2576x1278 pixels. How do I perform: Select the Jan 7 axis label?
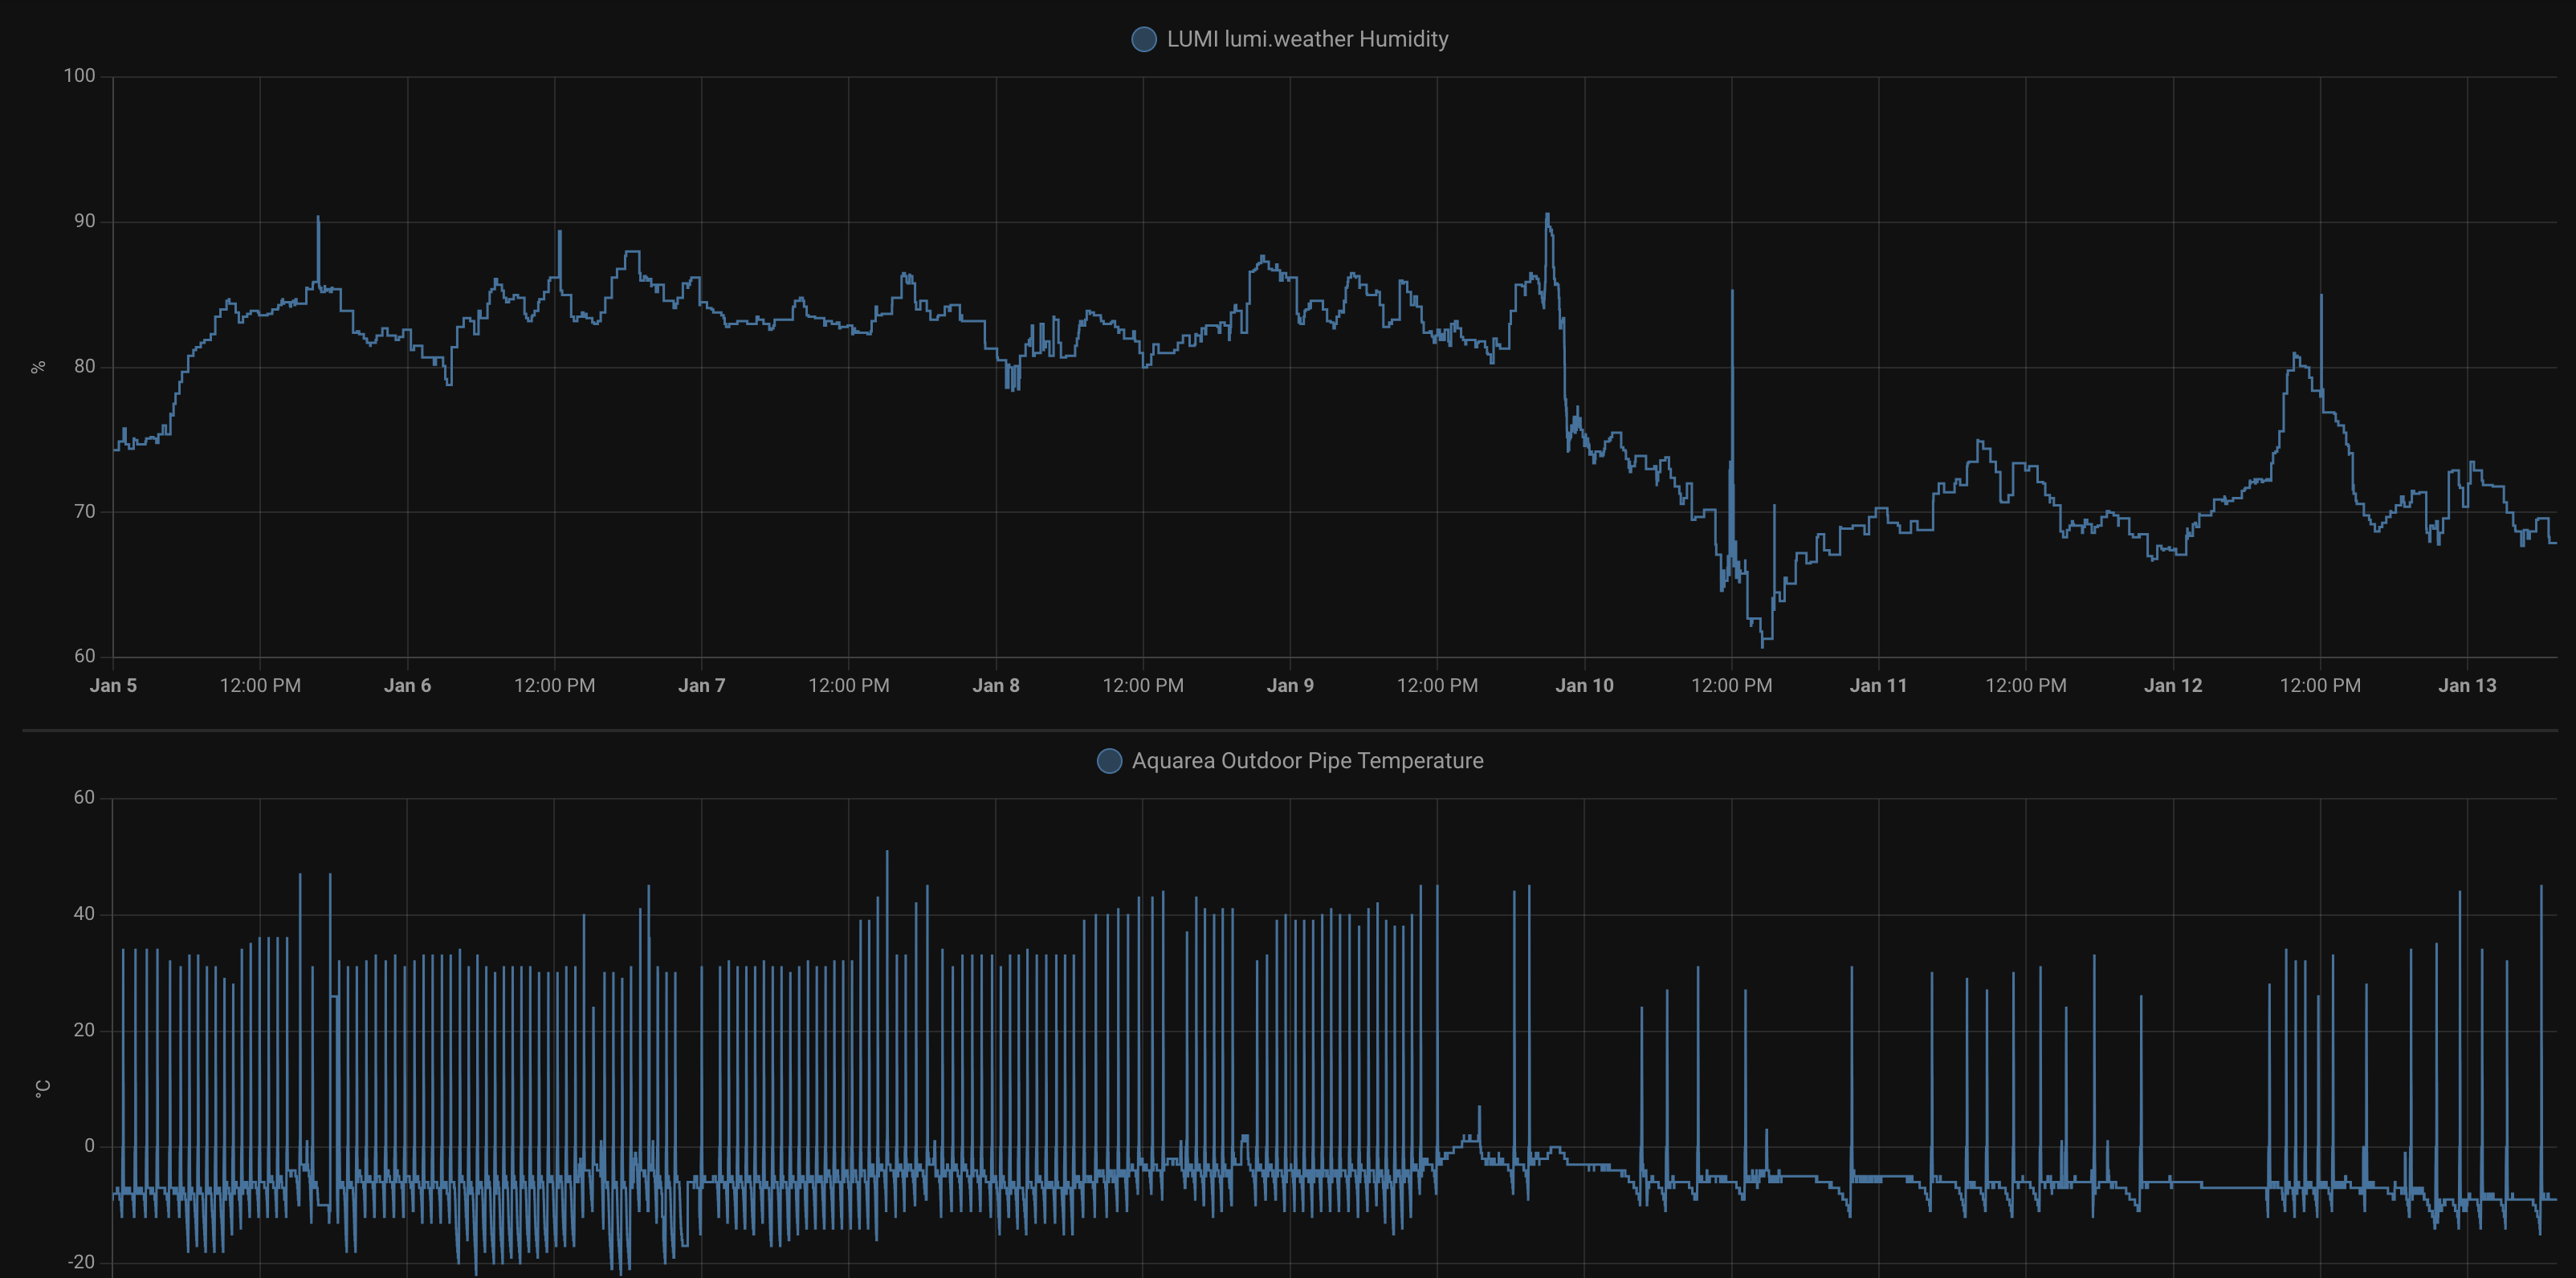tap(701, 686)
